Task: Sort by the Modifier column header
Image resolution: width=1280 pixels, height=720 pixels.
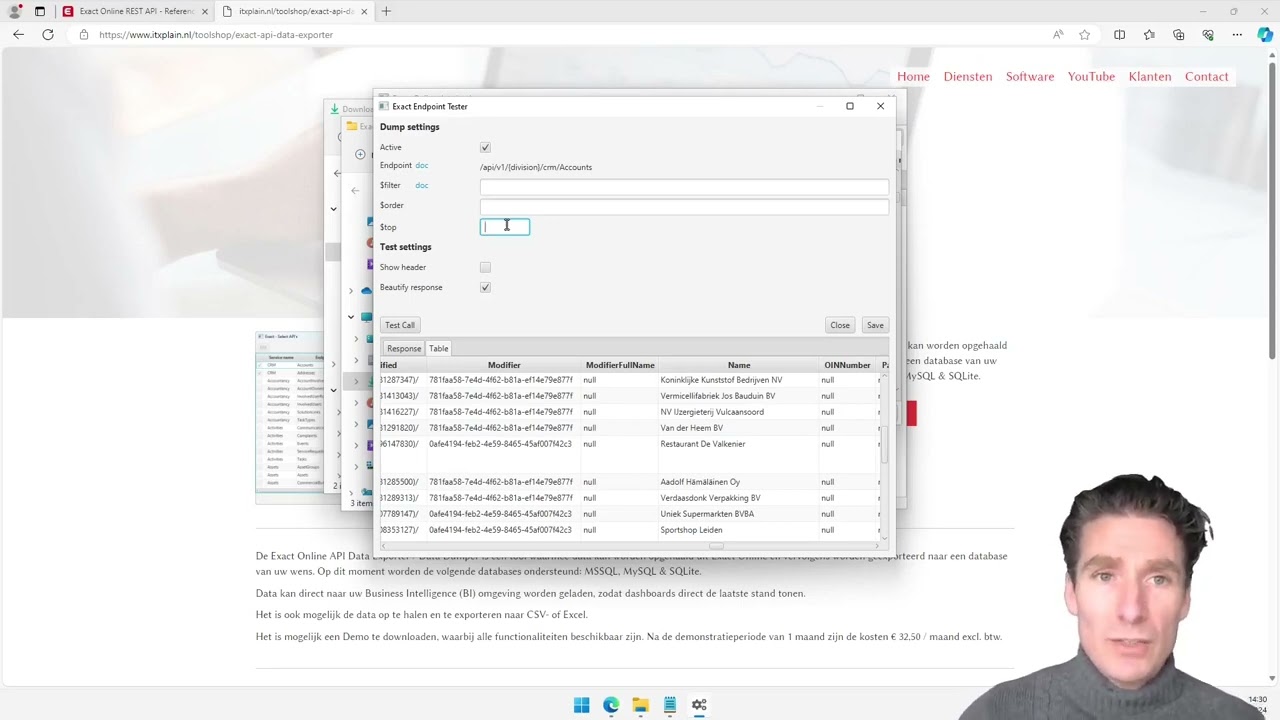Action: [504, 365]
